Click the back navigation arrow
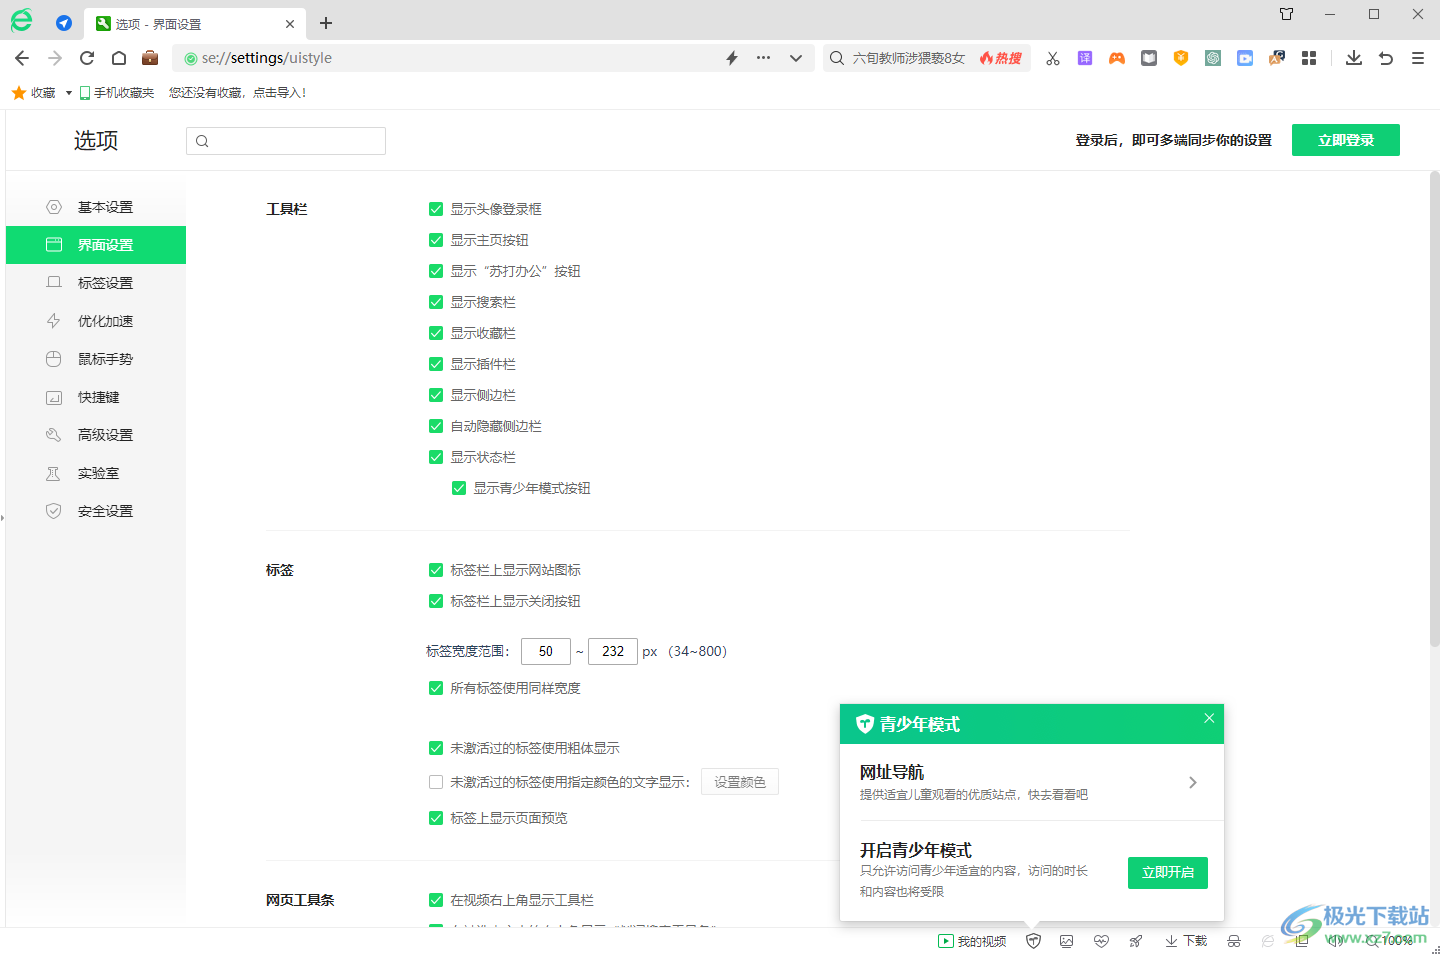This screenshot has width=1440, height=954. click(22, 58)
